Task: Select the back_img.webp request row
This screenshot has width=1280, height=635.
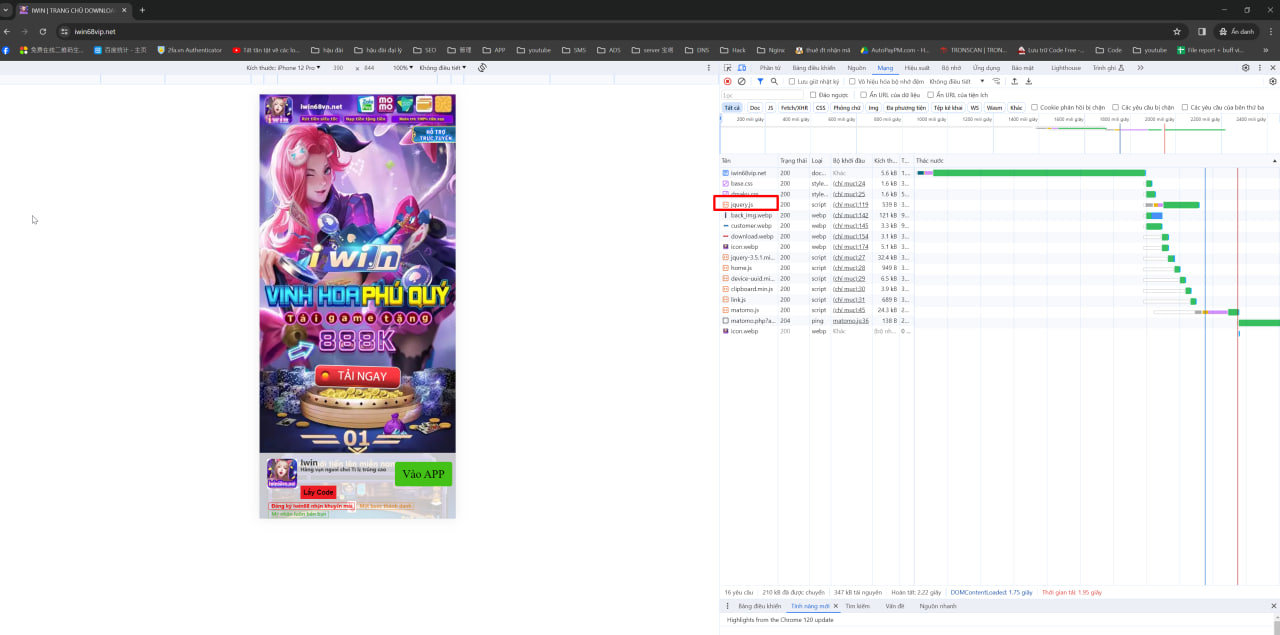Action: tap(998, 215)
